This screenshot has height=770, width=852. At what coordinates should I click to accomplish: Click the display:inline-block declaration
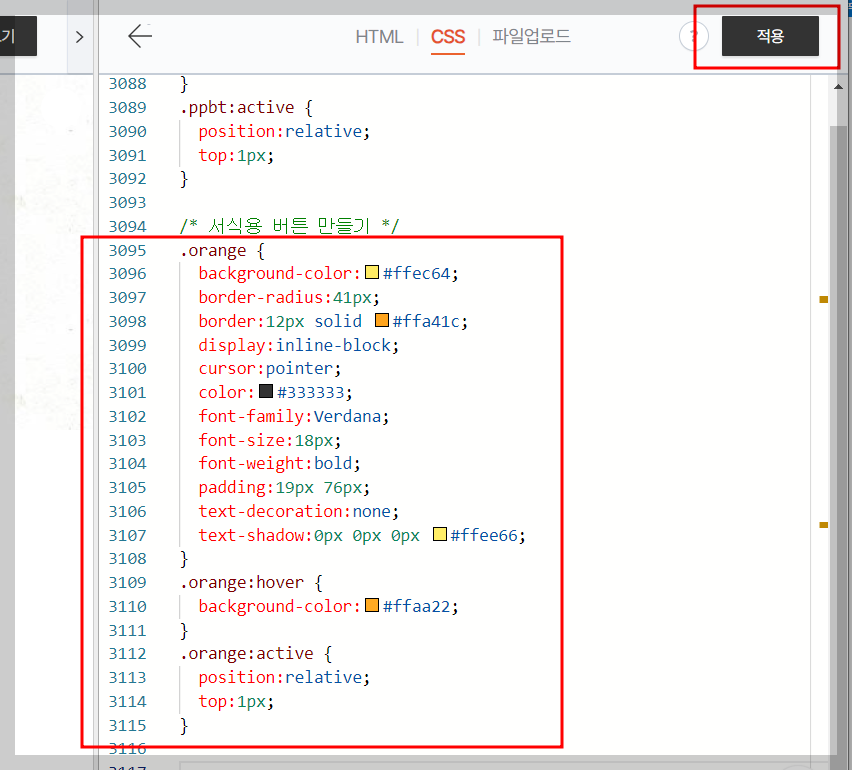click(298, 346)
